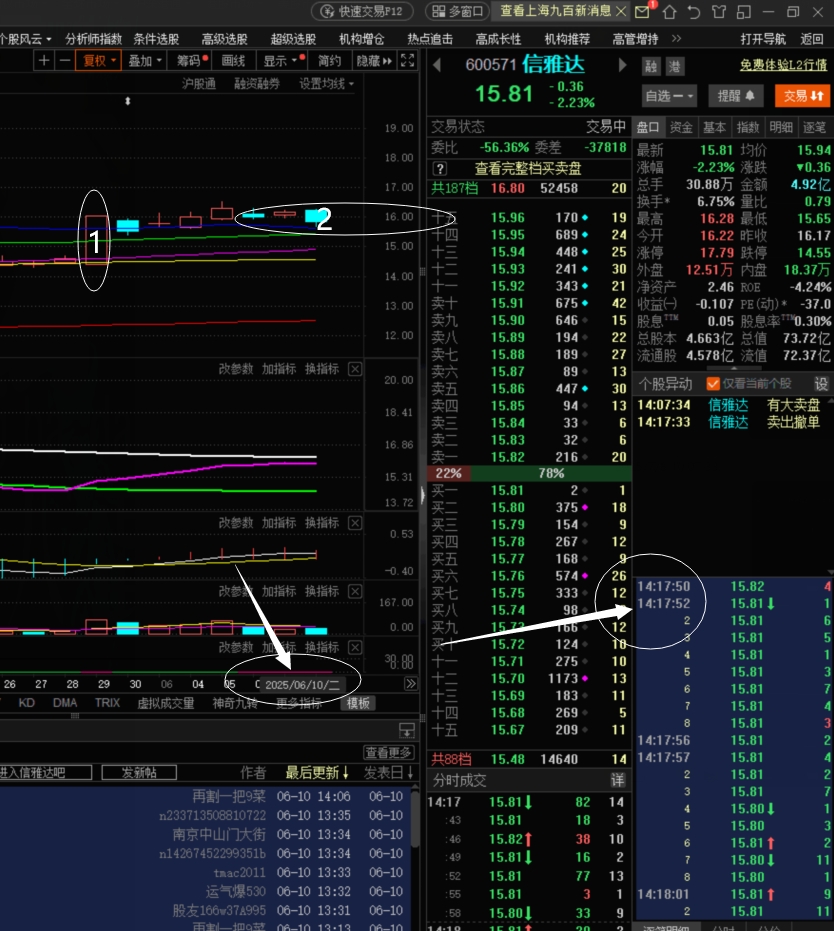Click the undo/back arrow icon in title bar
The width and height of the screenshot is (834, 931).
tap(694, 11)
